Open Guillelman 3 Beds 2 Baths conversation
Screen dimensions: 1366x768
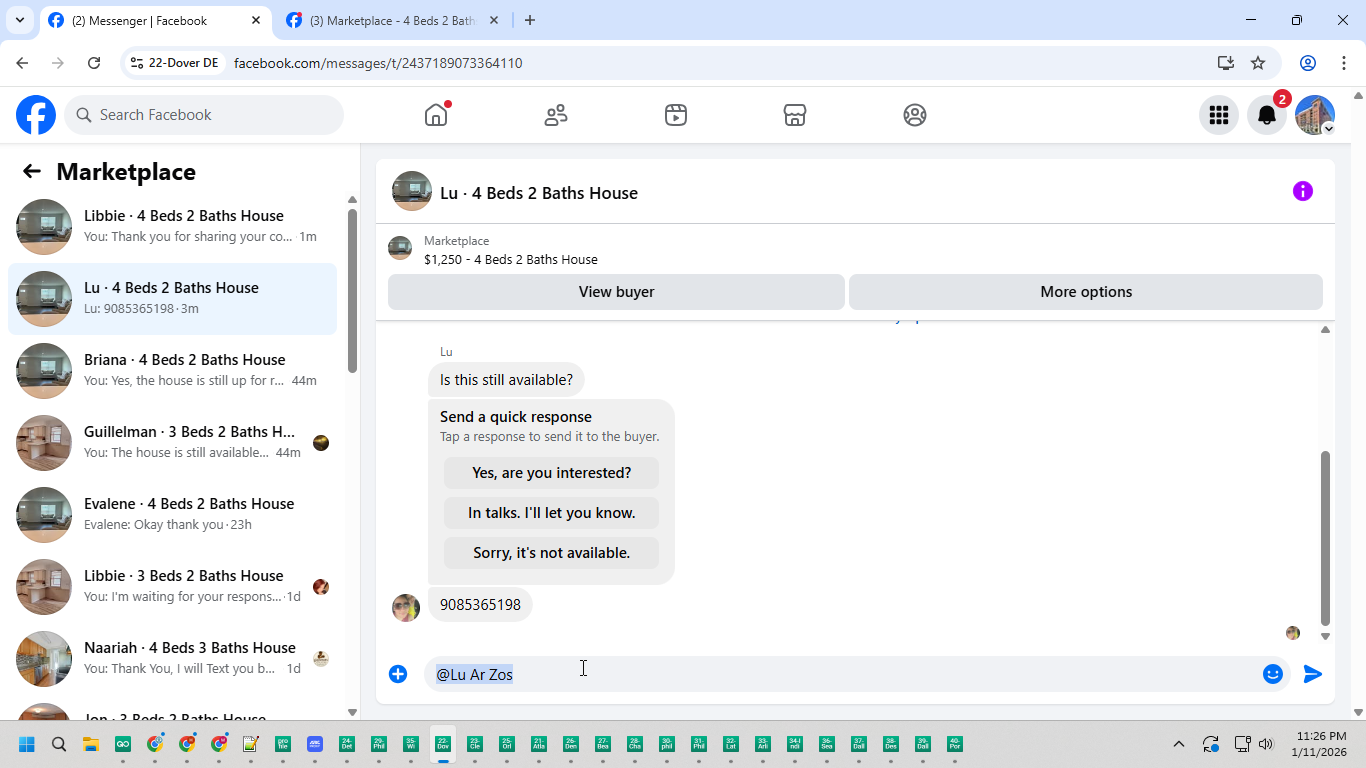173,443
